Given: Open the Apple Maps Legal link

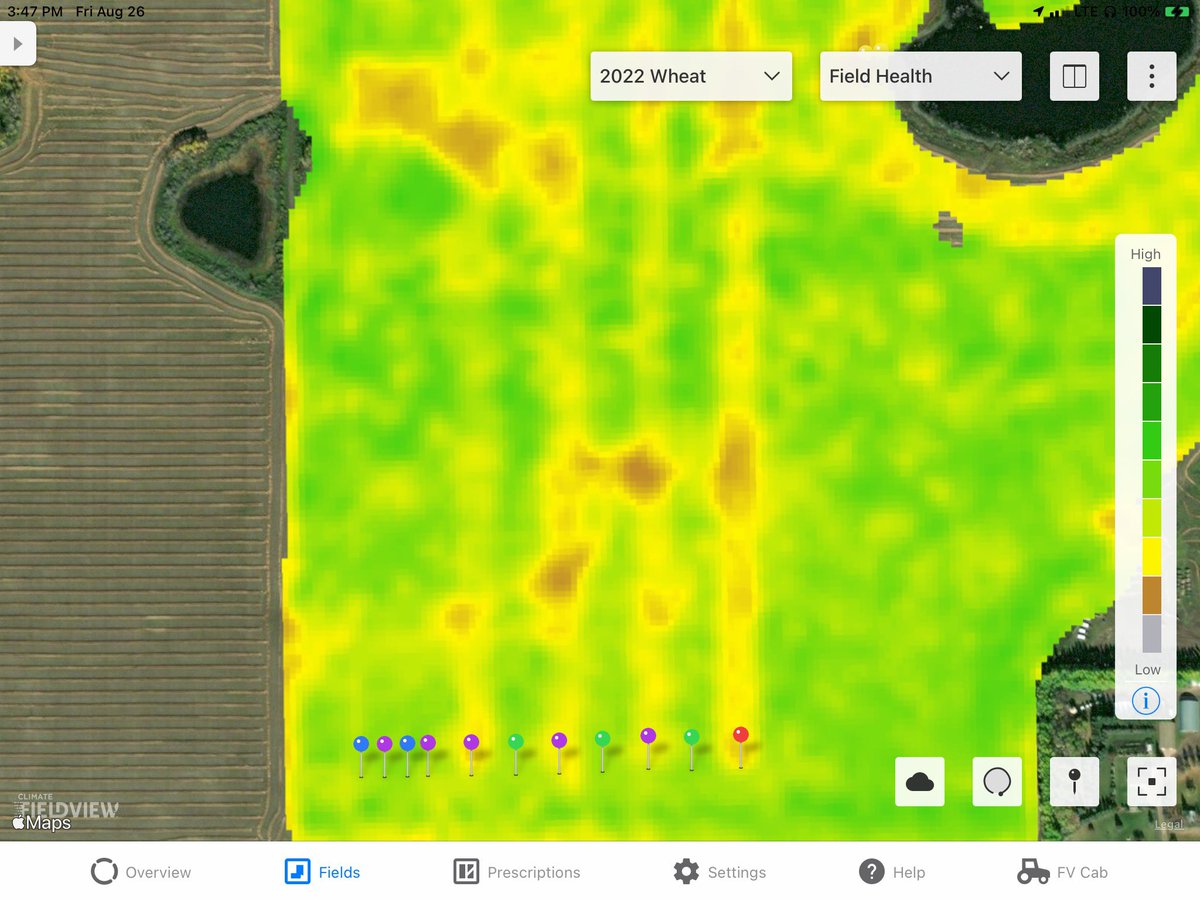Looking at the screenshot, I should [x=1169, y=825].
